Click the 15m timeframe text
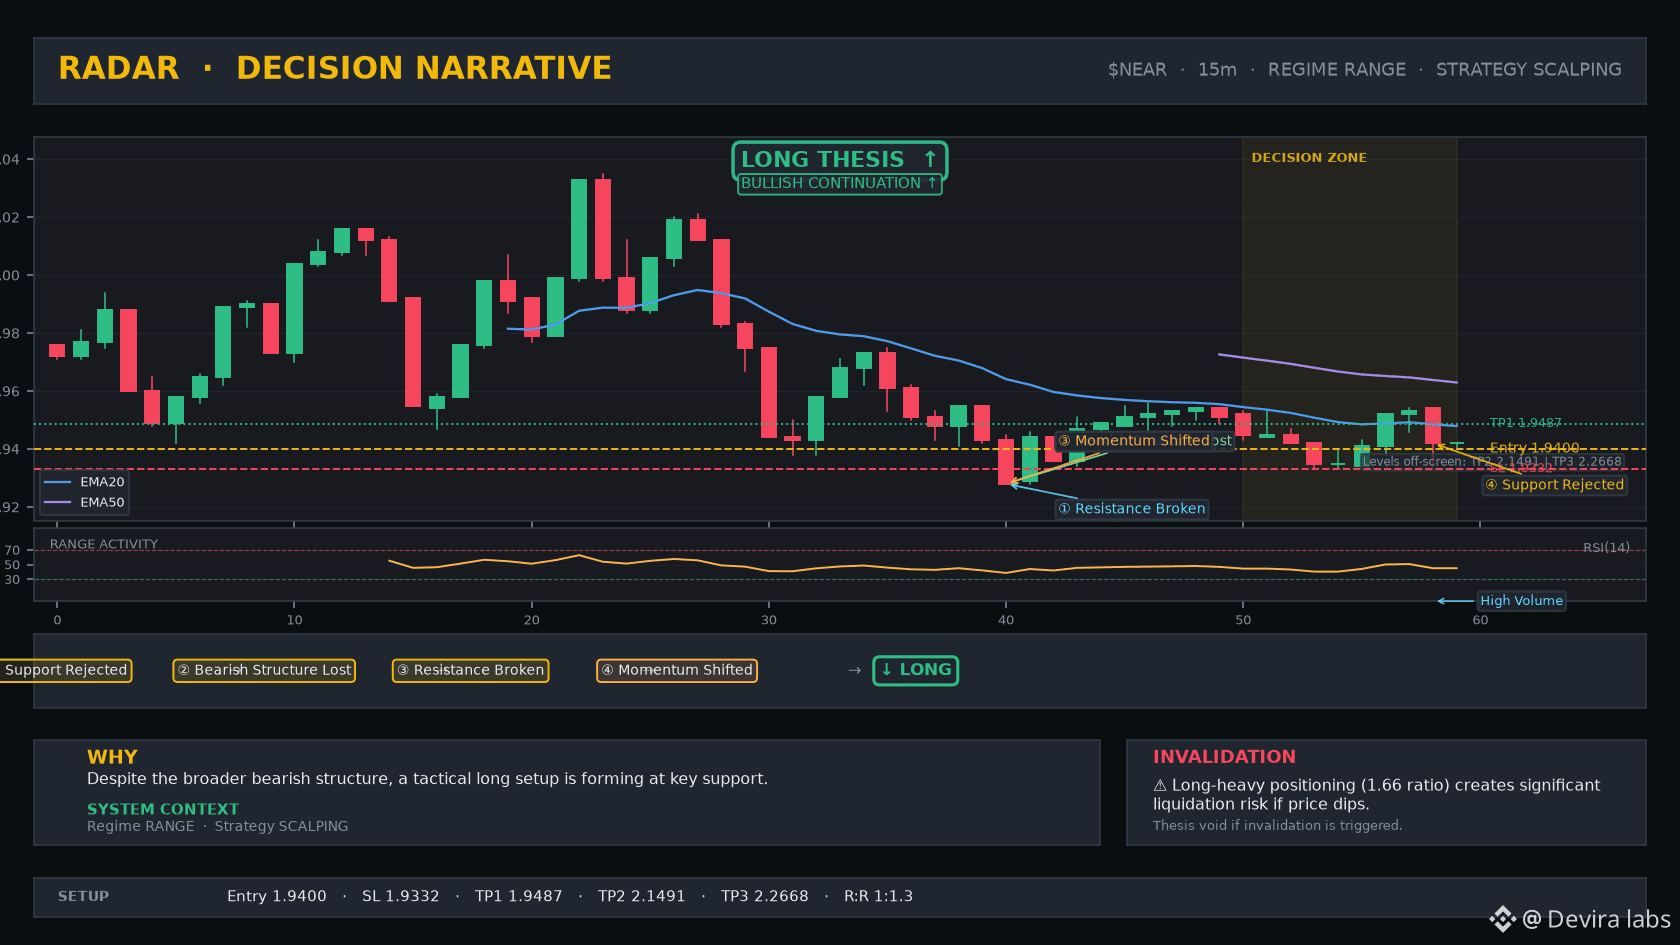The width and height of the screenshot is (1680, 945). pyautogui.click(x=1217, y=70)
